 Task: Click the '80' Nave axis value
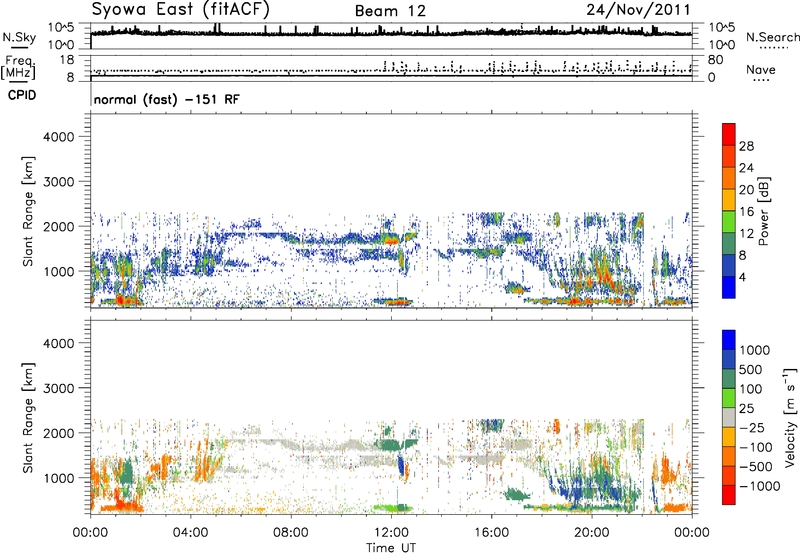[715, 60]
